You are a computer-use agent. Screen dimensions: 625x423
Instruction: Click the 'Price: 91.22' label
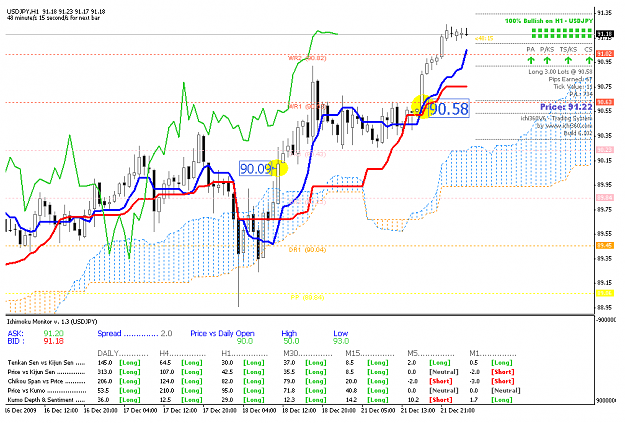pyautogui.click(x=566, y=107)
